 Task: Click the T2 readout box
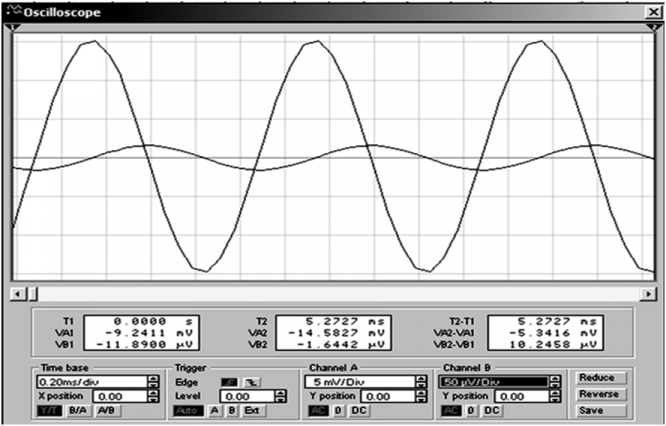[333, 333]
